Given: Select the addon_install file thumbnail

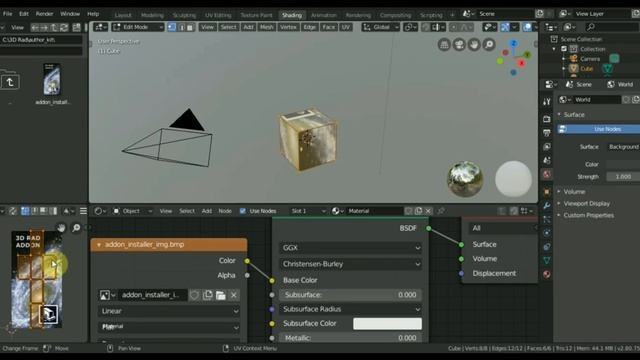Looking at the screenshot, I should click(x=52, y=79).
